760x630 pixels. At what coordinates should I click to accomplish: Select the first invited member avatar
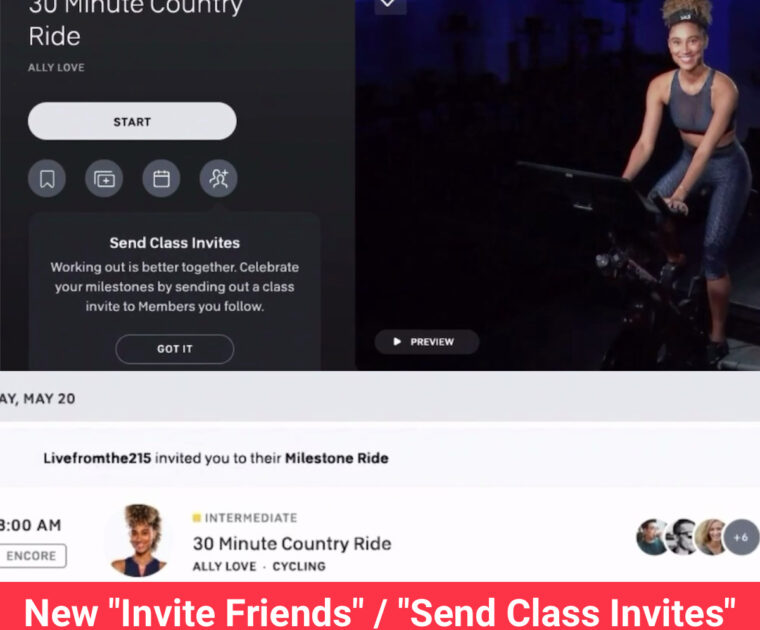point(652,537)
